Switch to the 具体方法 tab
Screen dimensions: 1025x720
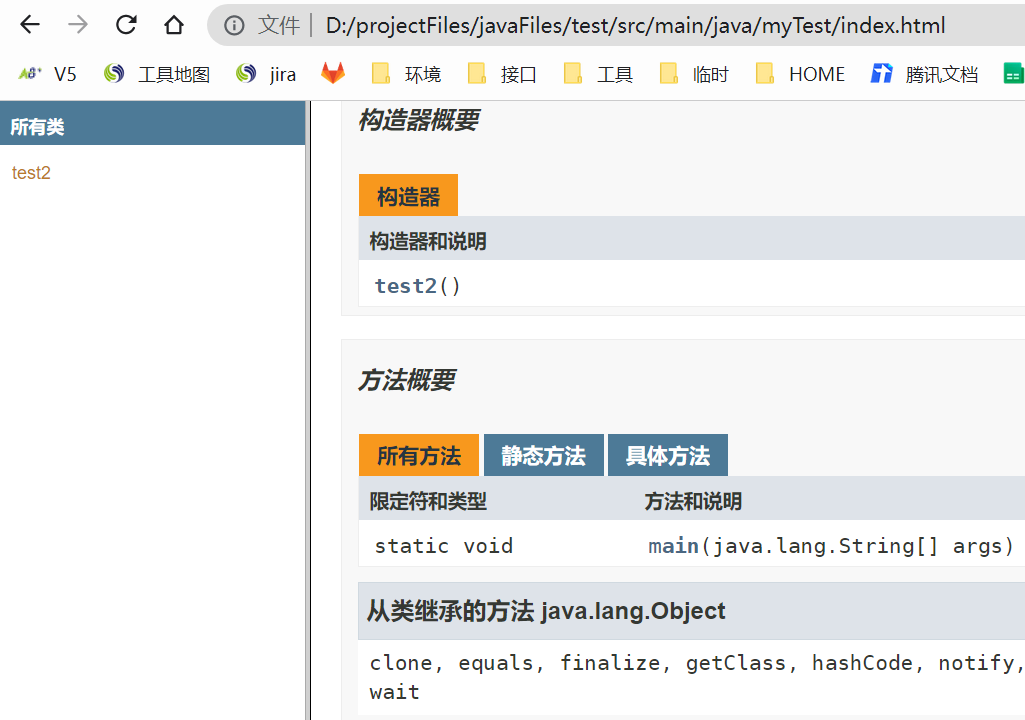tap(667, 455)
